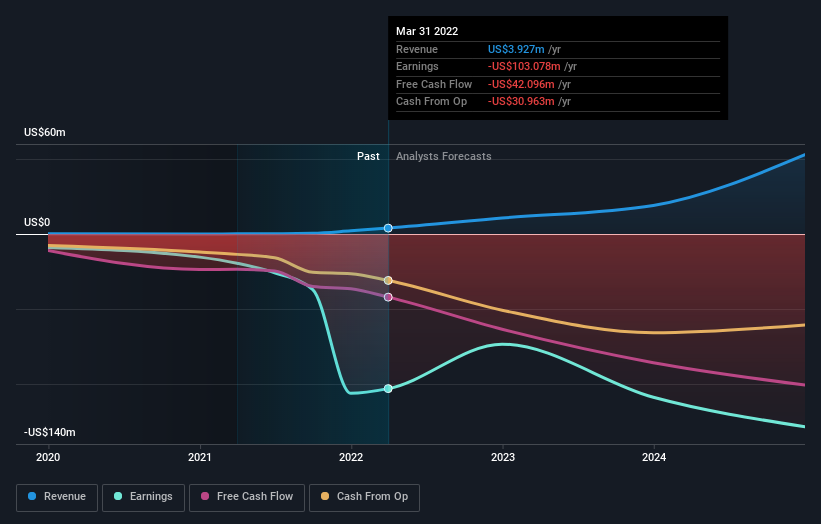Click the 2021 x-axis label
The height and width of the screenshot is (524, 821).
tap(199, 457)
